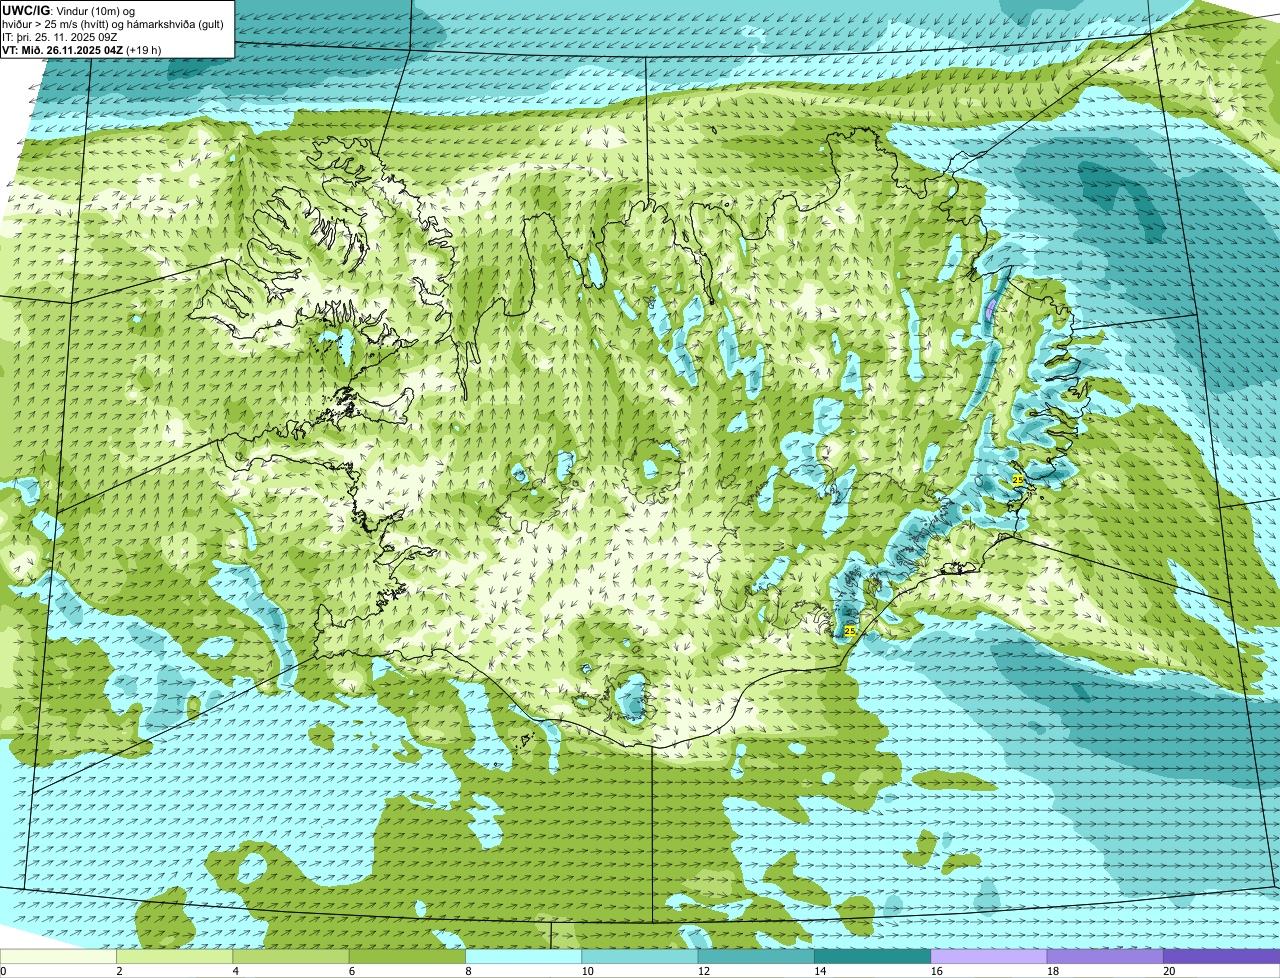This screenshot has width=1280, height=978.
Task: Click the '6' tick label on the scale
Action: pyautogui.click(x=352, y=971)
